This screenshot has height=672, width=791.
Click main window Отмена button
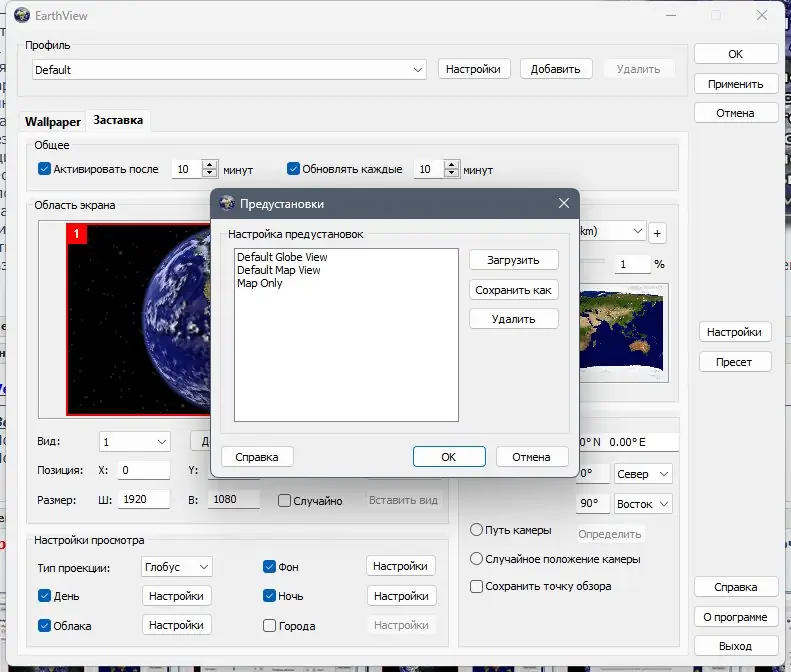coord(736,113)
